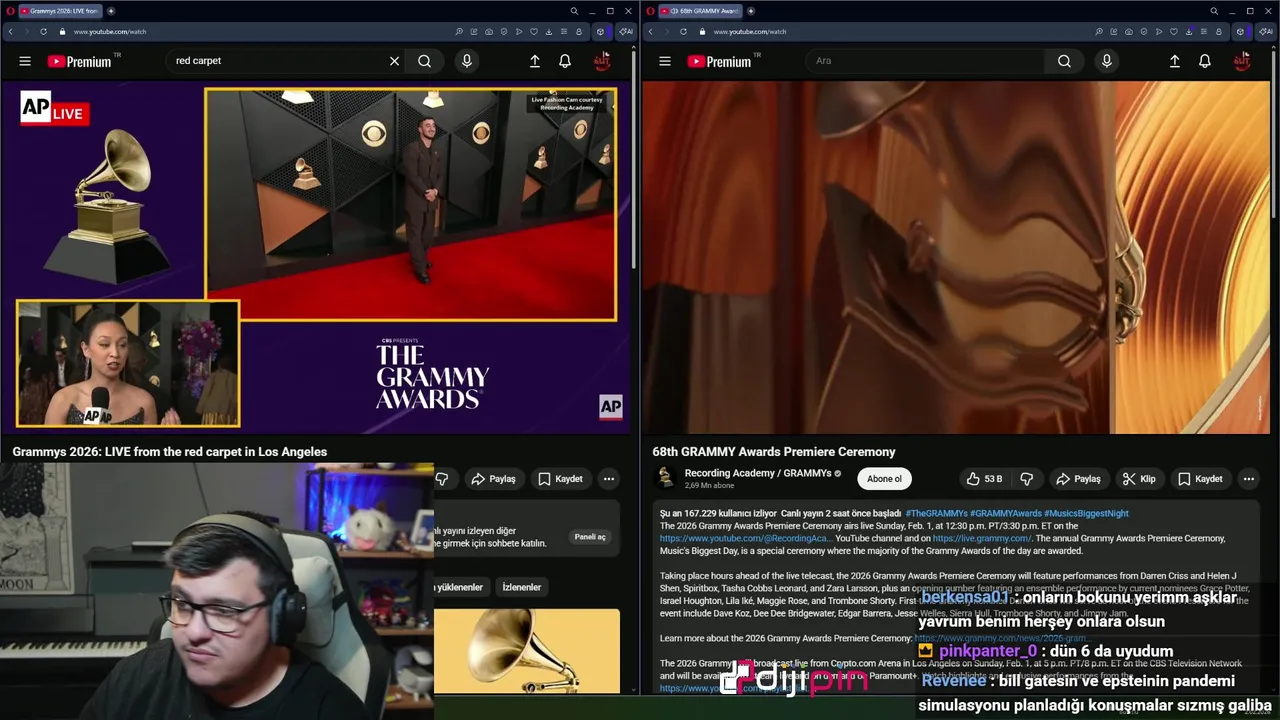Open a new tab in left browser window
This screenshot has width=1280, height=720.
pyautogui.click(x=111, y=11)
